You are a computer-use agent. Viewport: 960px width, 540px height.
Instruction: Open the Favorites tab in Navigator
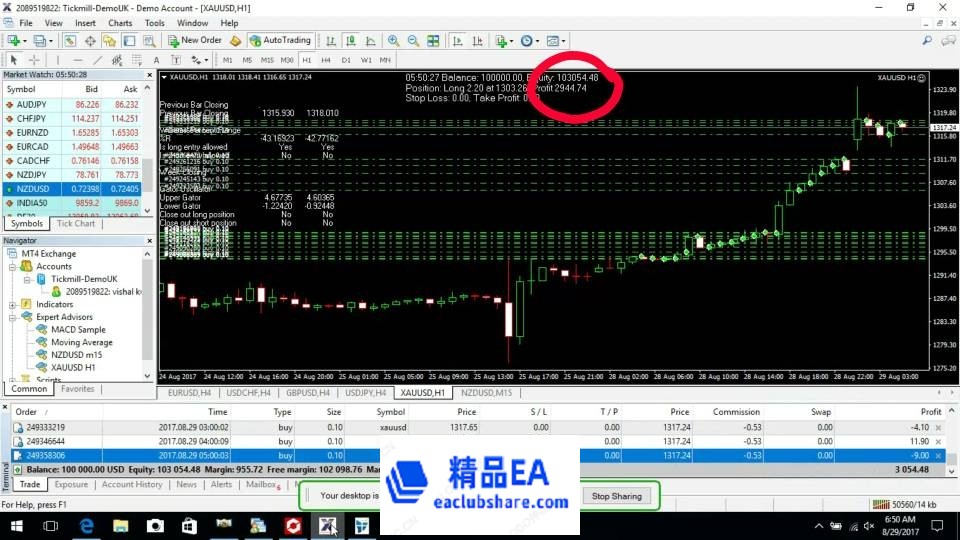(x=78, y=389)
